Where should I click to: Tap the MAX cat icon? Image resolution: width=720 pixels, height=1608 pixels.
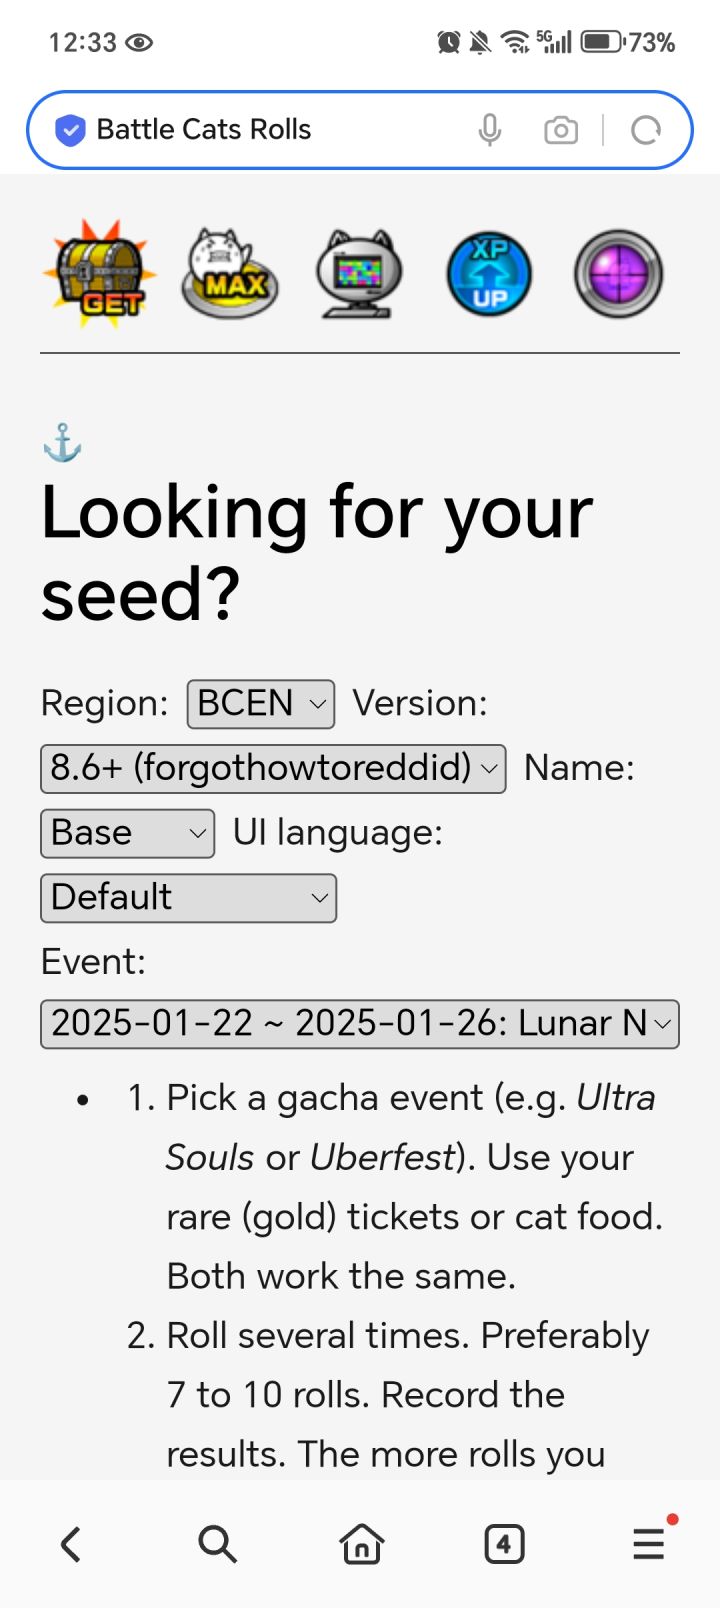coord(229,273)
